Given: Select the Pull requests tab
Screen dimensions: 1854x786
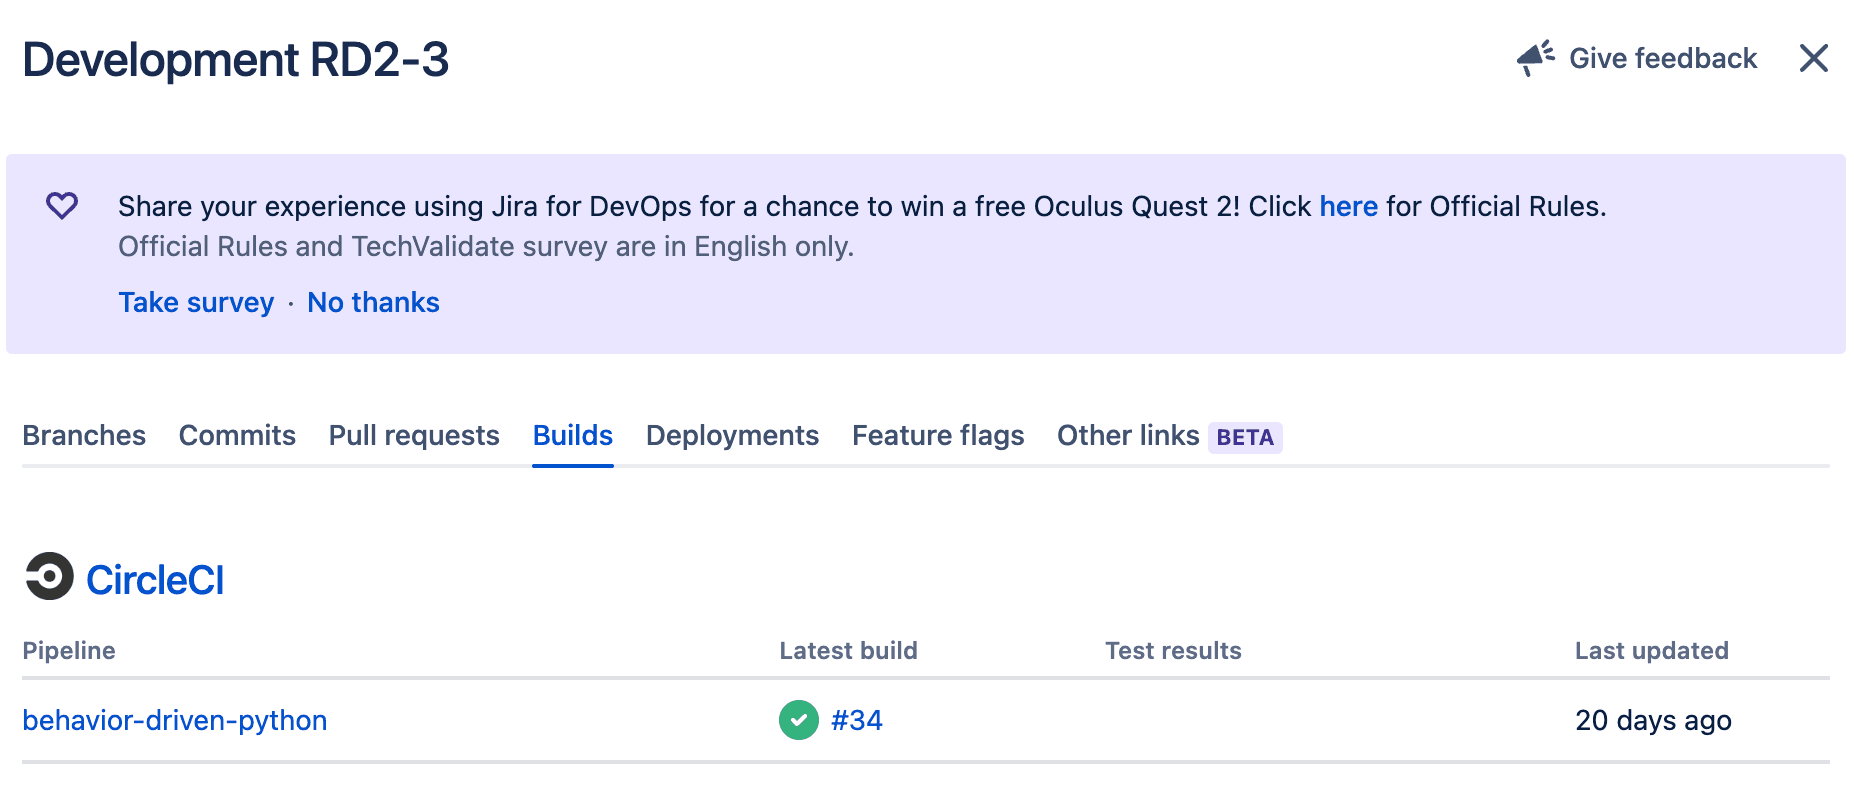Looking at the screenshot, I should [413, 435].
